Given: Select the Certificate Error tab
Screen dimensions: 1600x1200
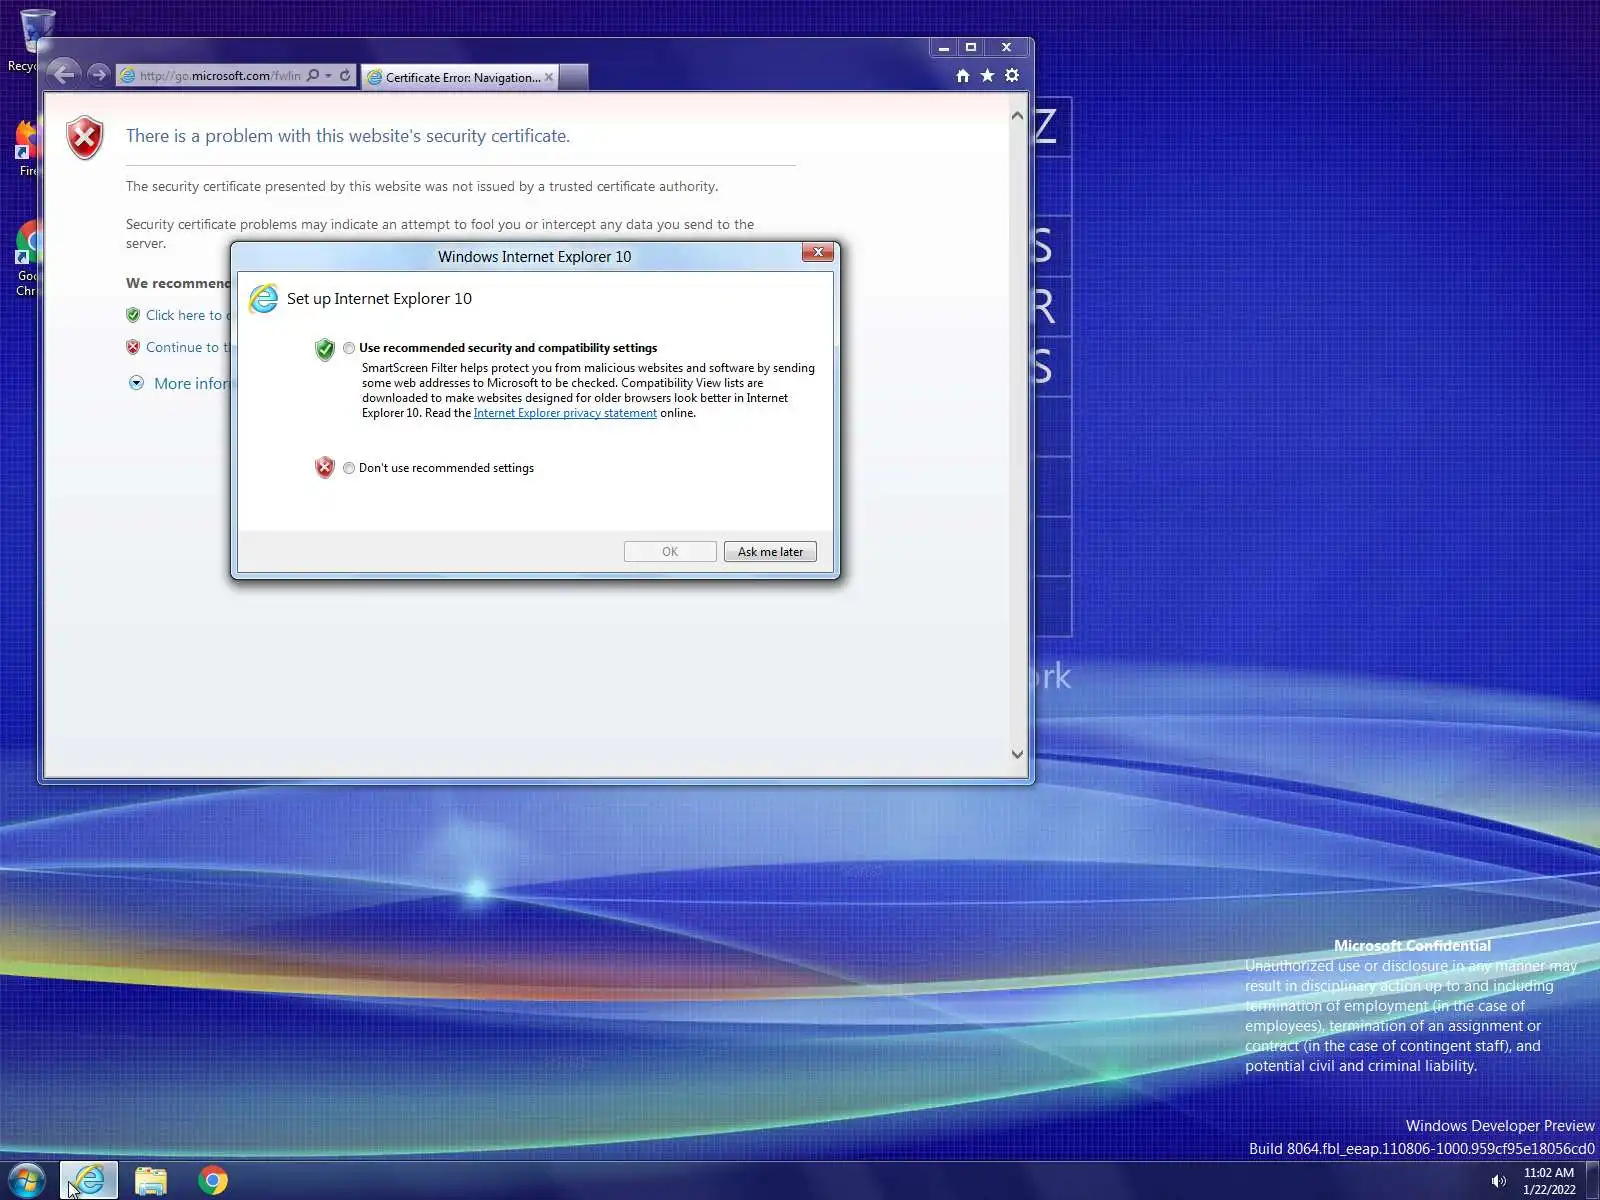Looking at the screenshot, I should tap(460, 77).
